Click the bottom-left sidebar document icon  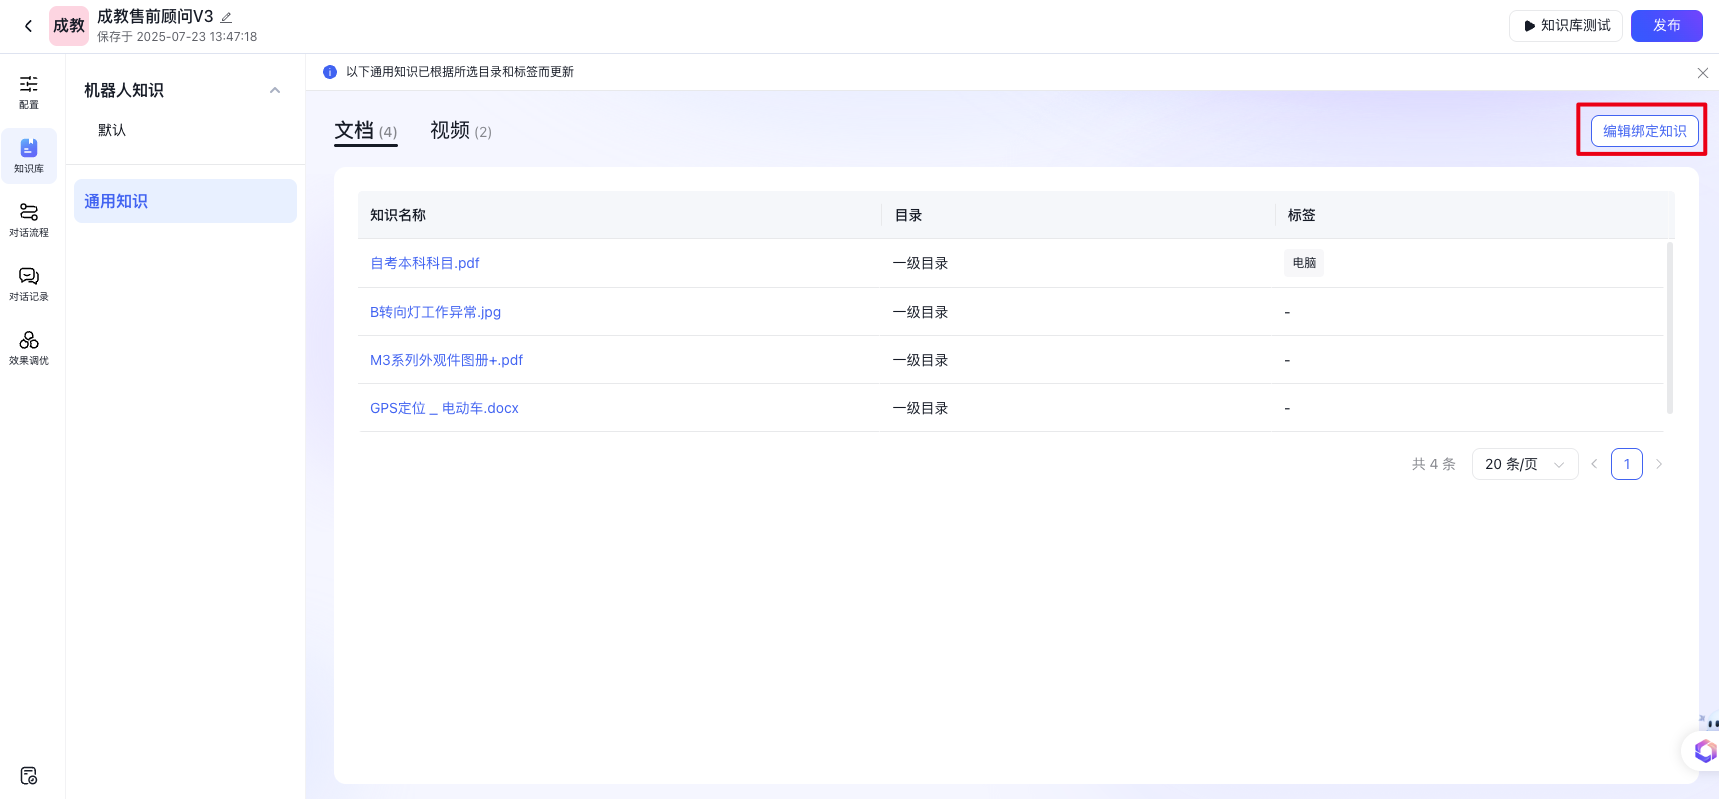[x=29, y=775]
